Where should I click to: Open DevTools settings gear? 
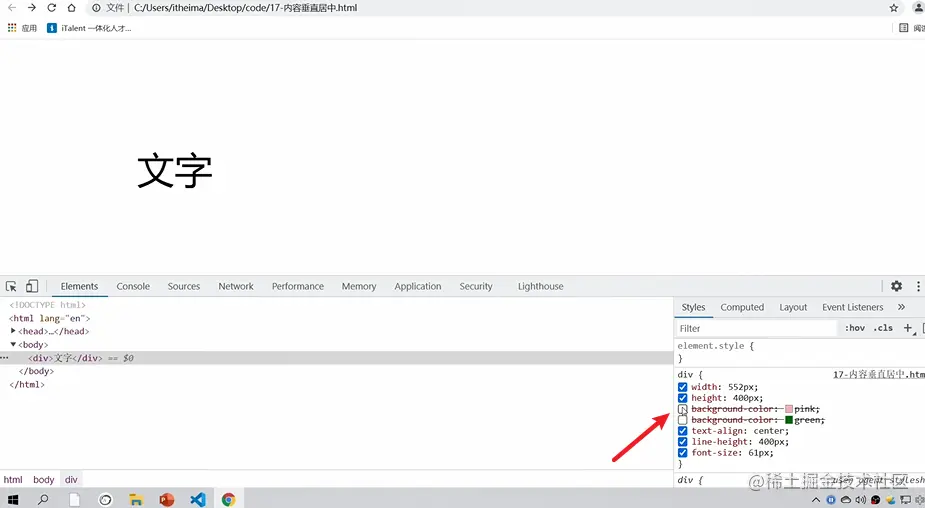coord(896,286)
